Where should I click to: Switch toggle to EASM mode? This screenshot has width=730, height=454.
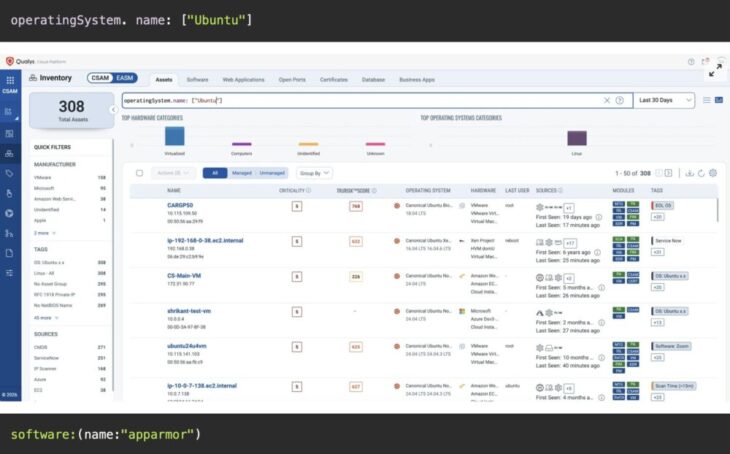pyautogui.click(x=125, y=78)
